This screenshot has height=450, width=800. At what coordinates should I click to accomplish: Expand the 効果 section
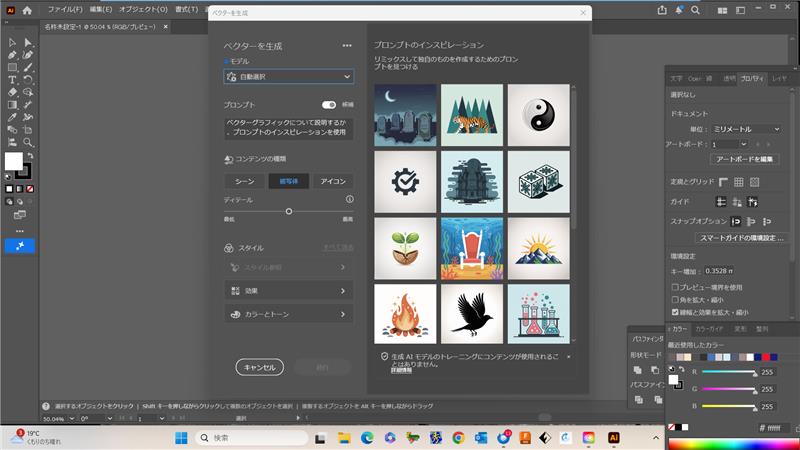pos(289,291)
